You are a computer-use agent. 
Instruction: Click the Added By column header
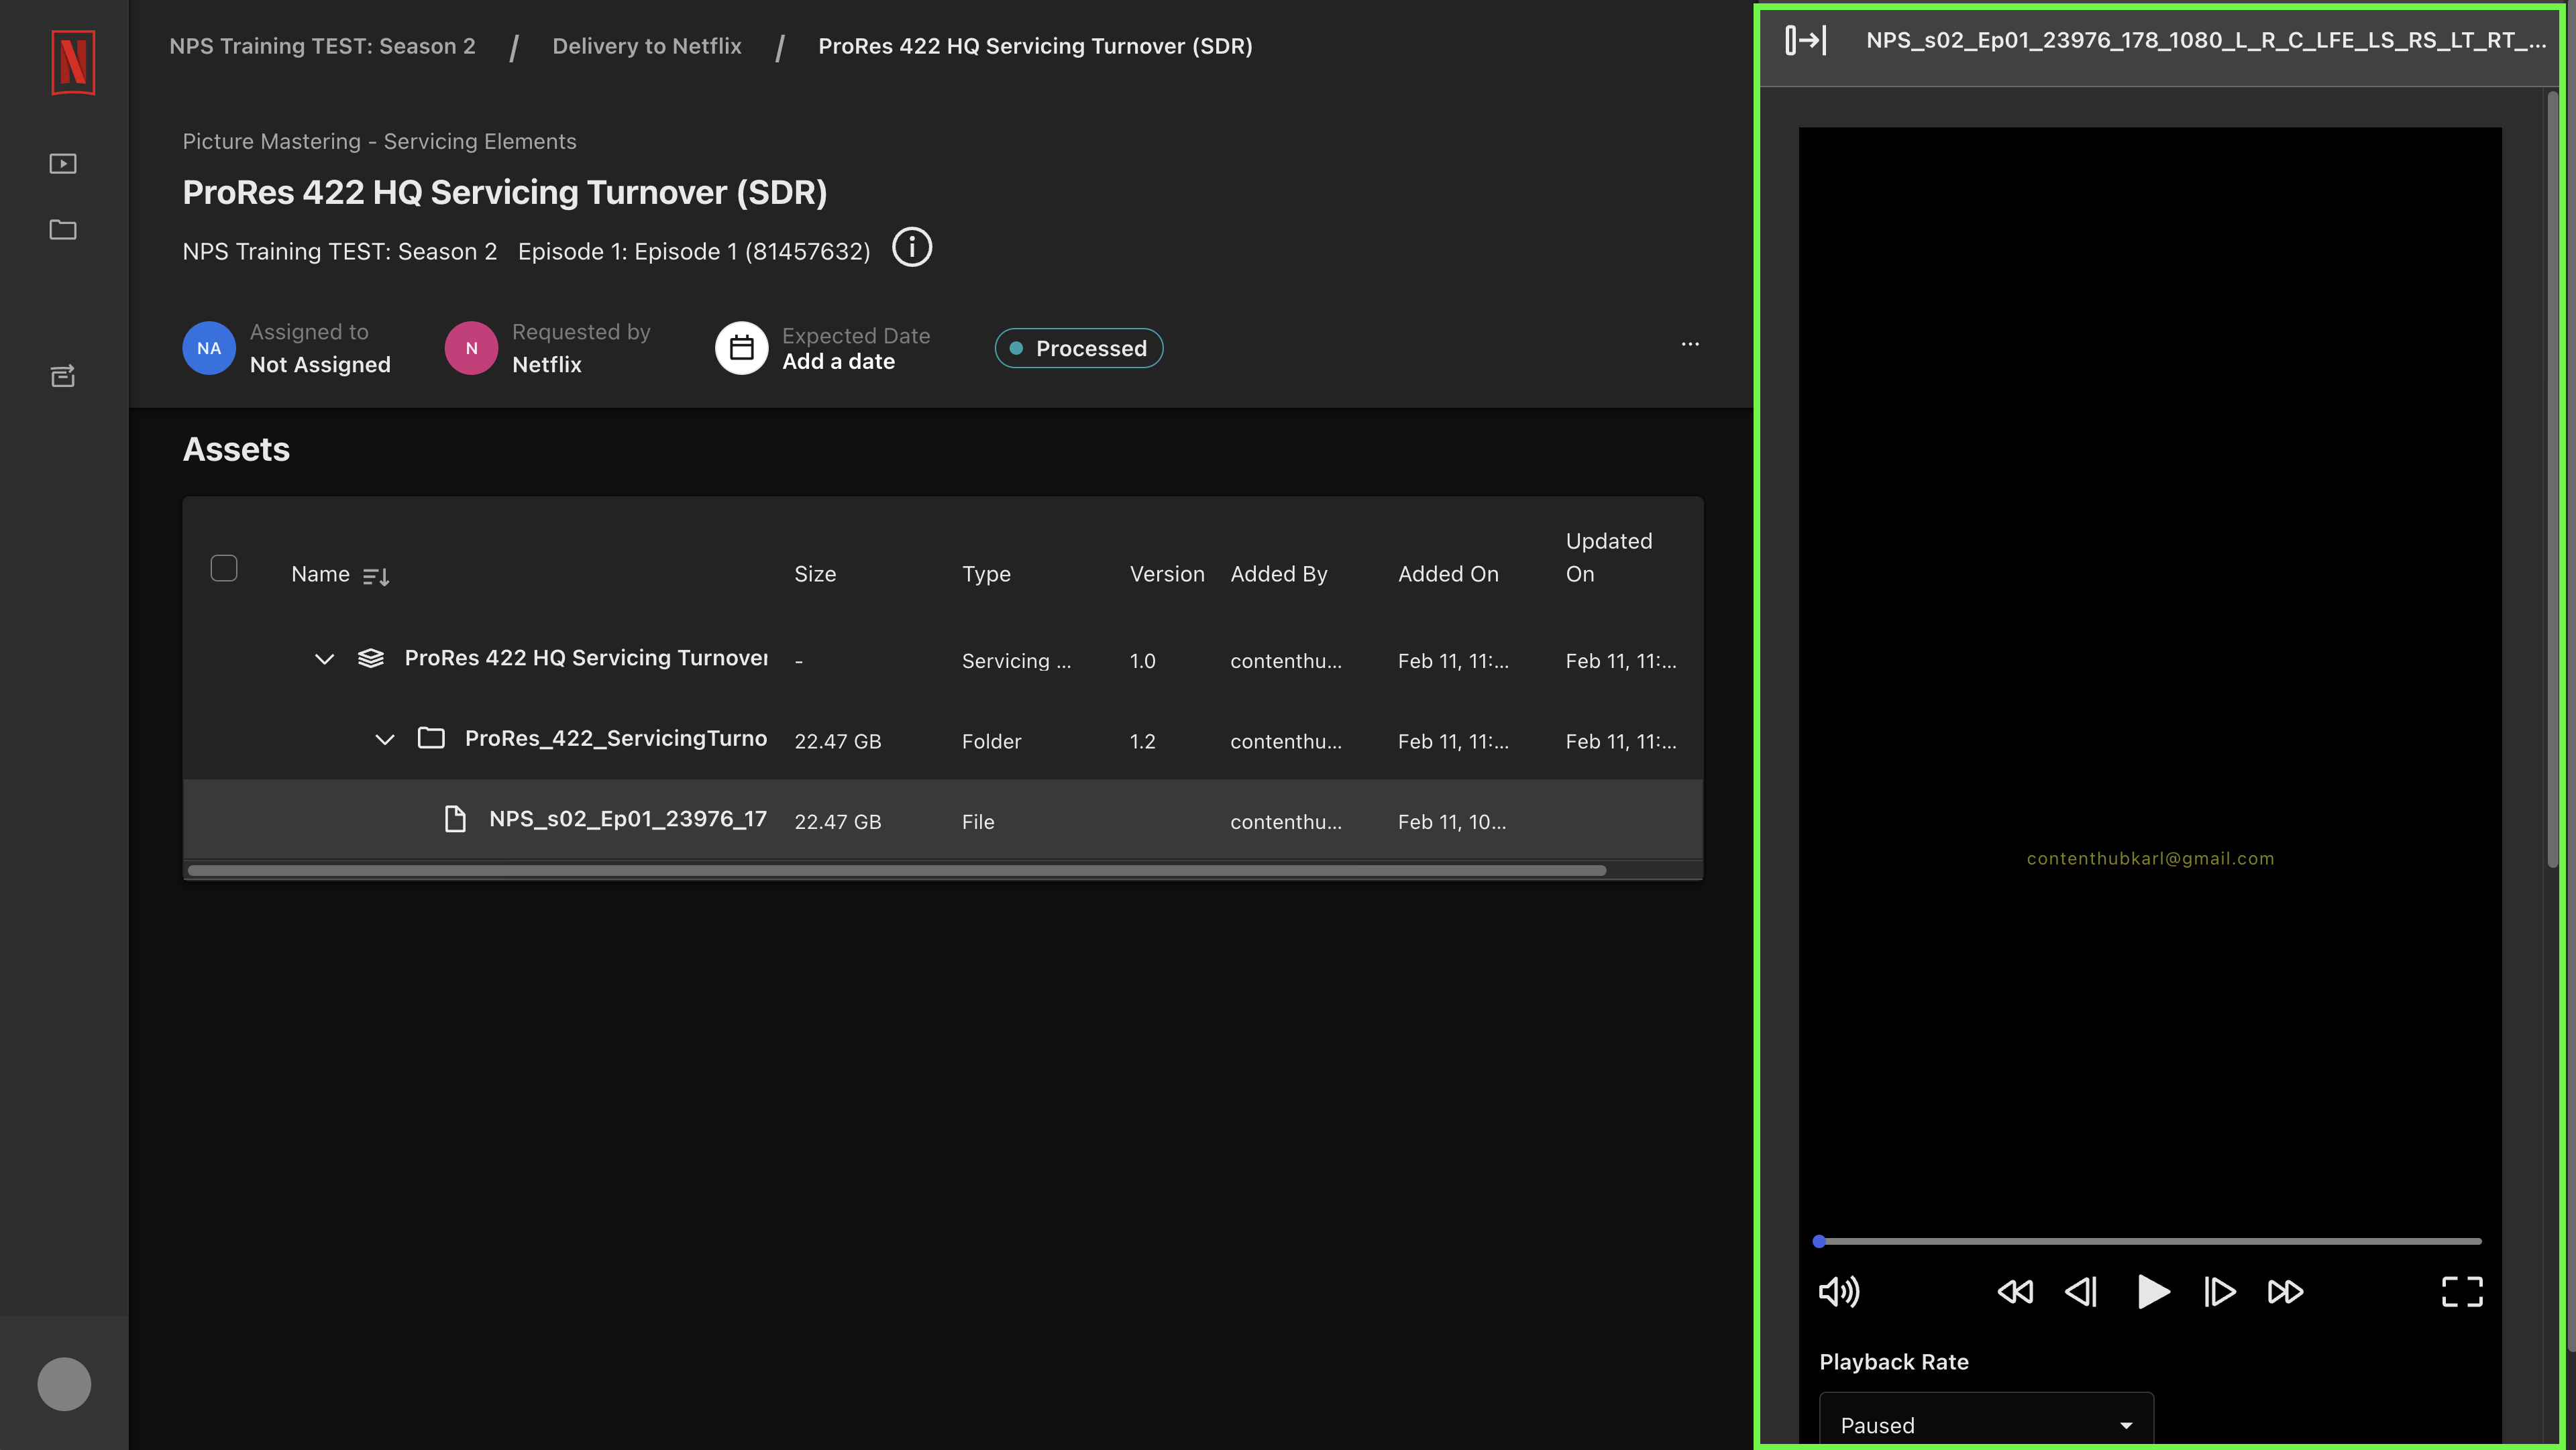coord(1279,574)
